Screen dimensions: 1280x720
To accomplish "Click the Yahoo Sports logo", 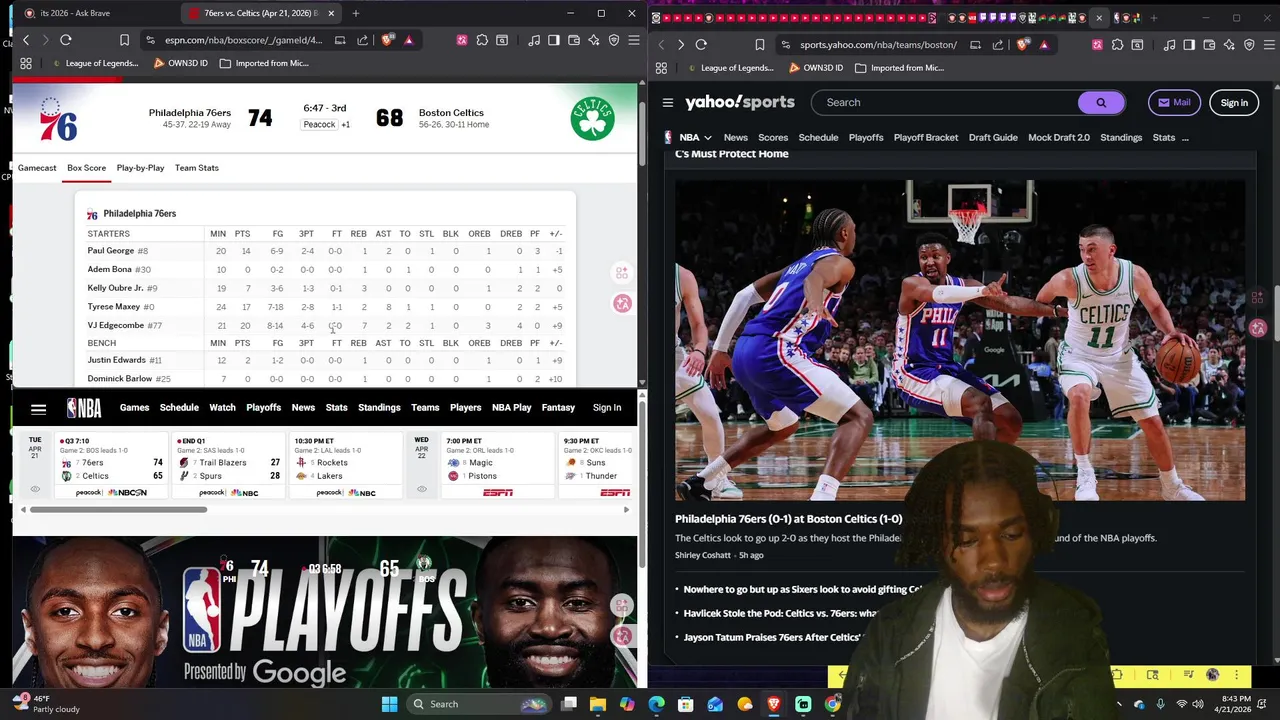I will click(x=740, y=102).
